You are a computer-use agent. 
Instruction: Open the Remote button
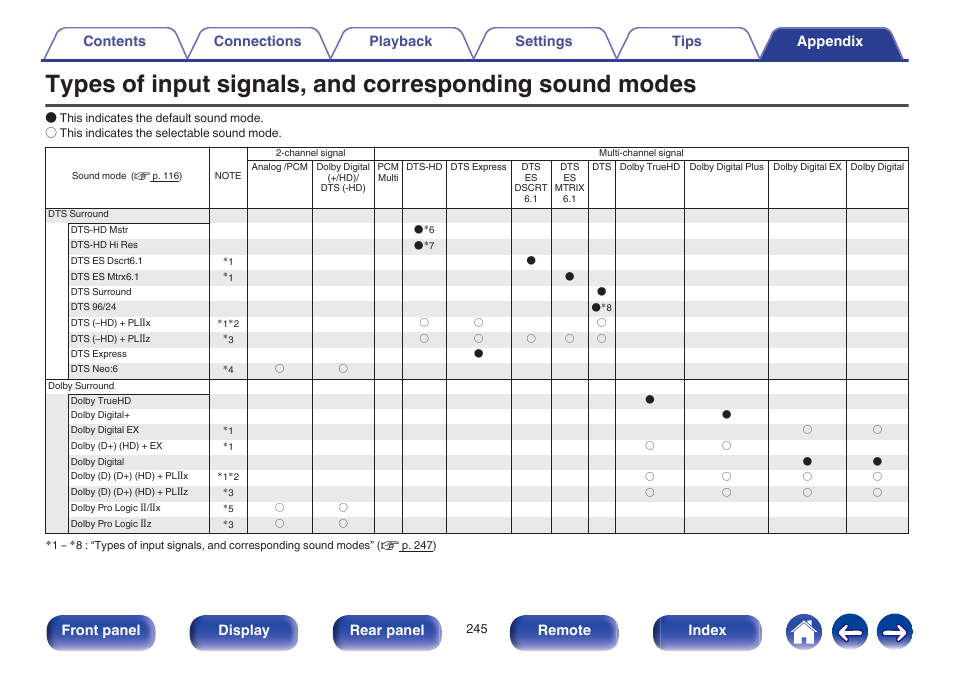coord(564,632)
